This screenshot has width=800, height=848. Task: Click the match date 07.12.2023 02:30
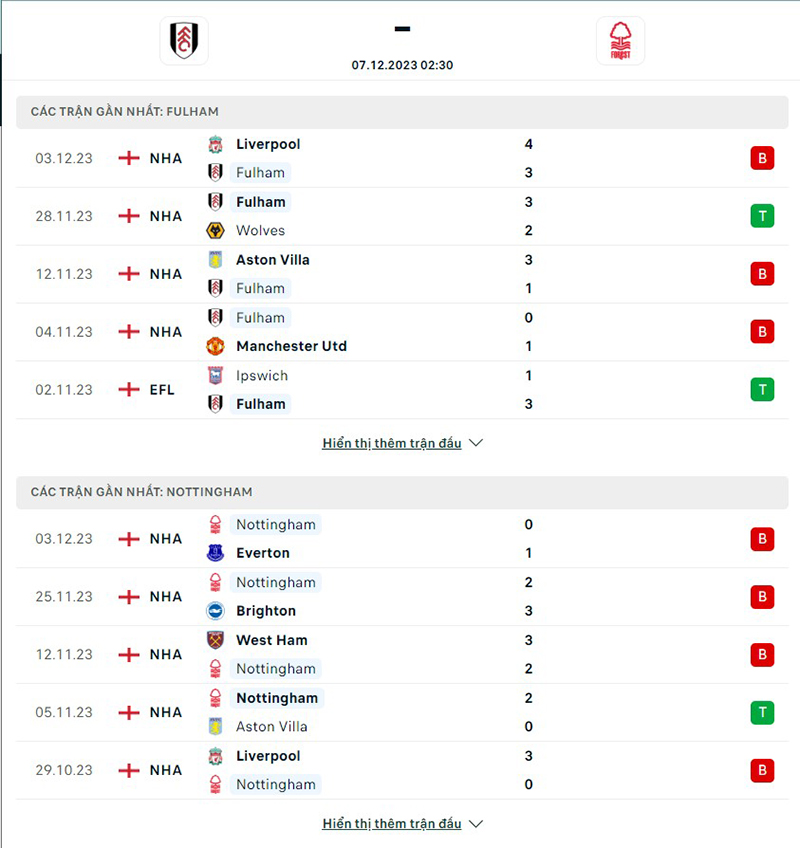402,65
